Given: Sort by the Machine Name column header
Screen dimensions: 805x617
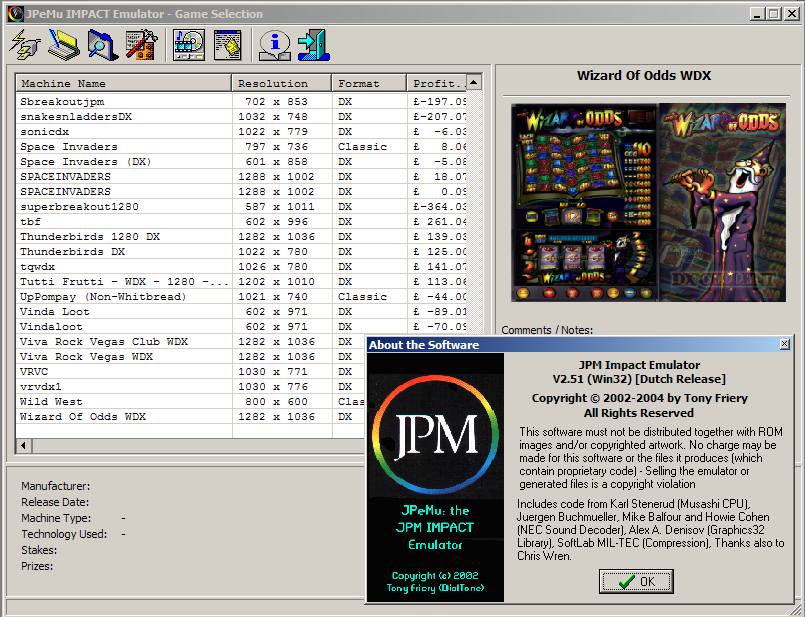Looking at the screenshot, I should pos(123,83).
